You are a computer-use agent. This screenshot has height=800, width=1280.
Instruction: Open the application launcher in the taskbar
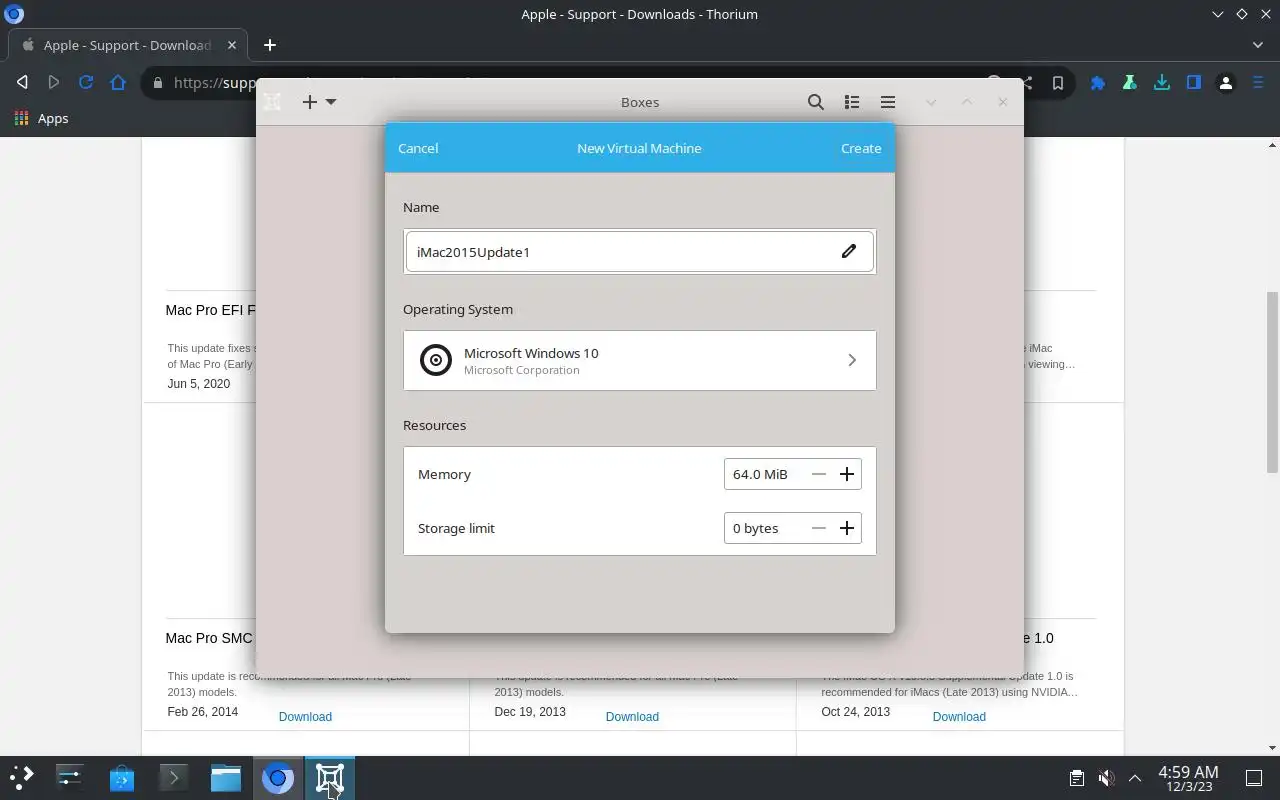click(x=22, y=777)
